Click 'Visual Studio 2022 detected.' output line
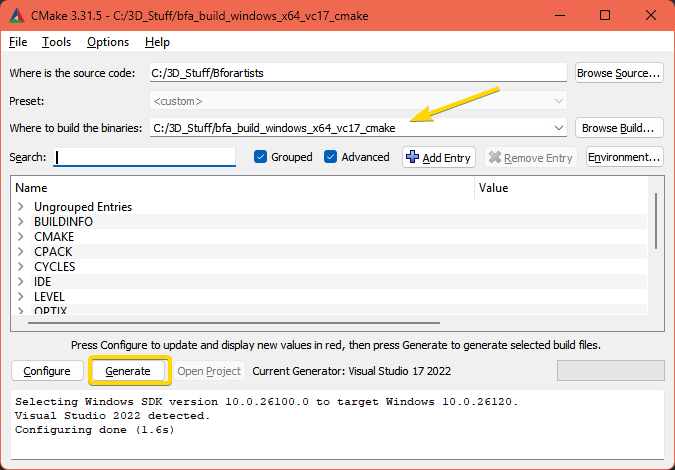The height and width of the screenshot is (470, 675). pyautogui.click(x=112, y=416)
